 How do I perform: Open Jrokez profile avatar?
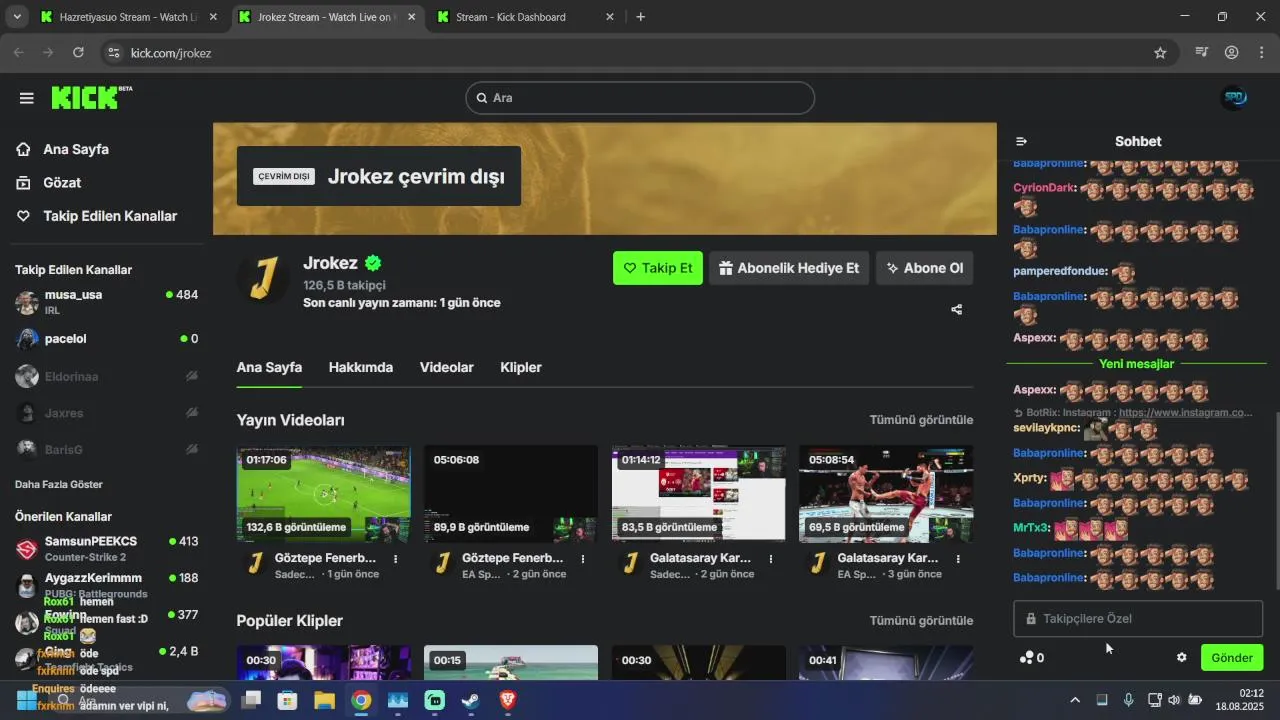click(x=262, y=278)
